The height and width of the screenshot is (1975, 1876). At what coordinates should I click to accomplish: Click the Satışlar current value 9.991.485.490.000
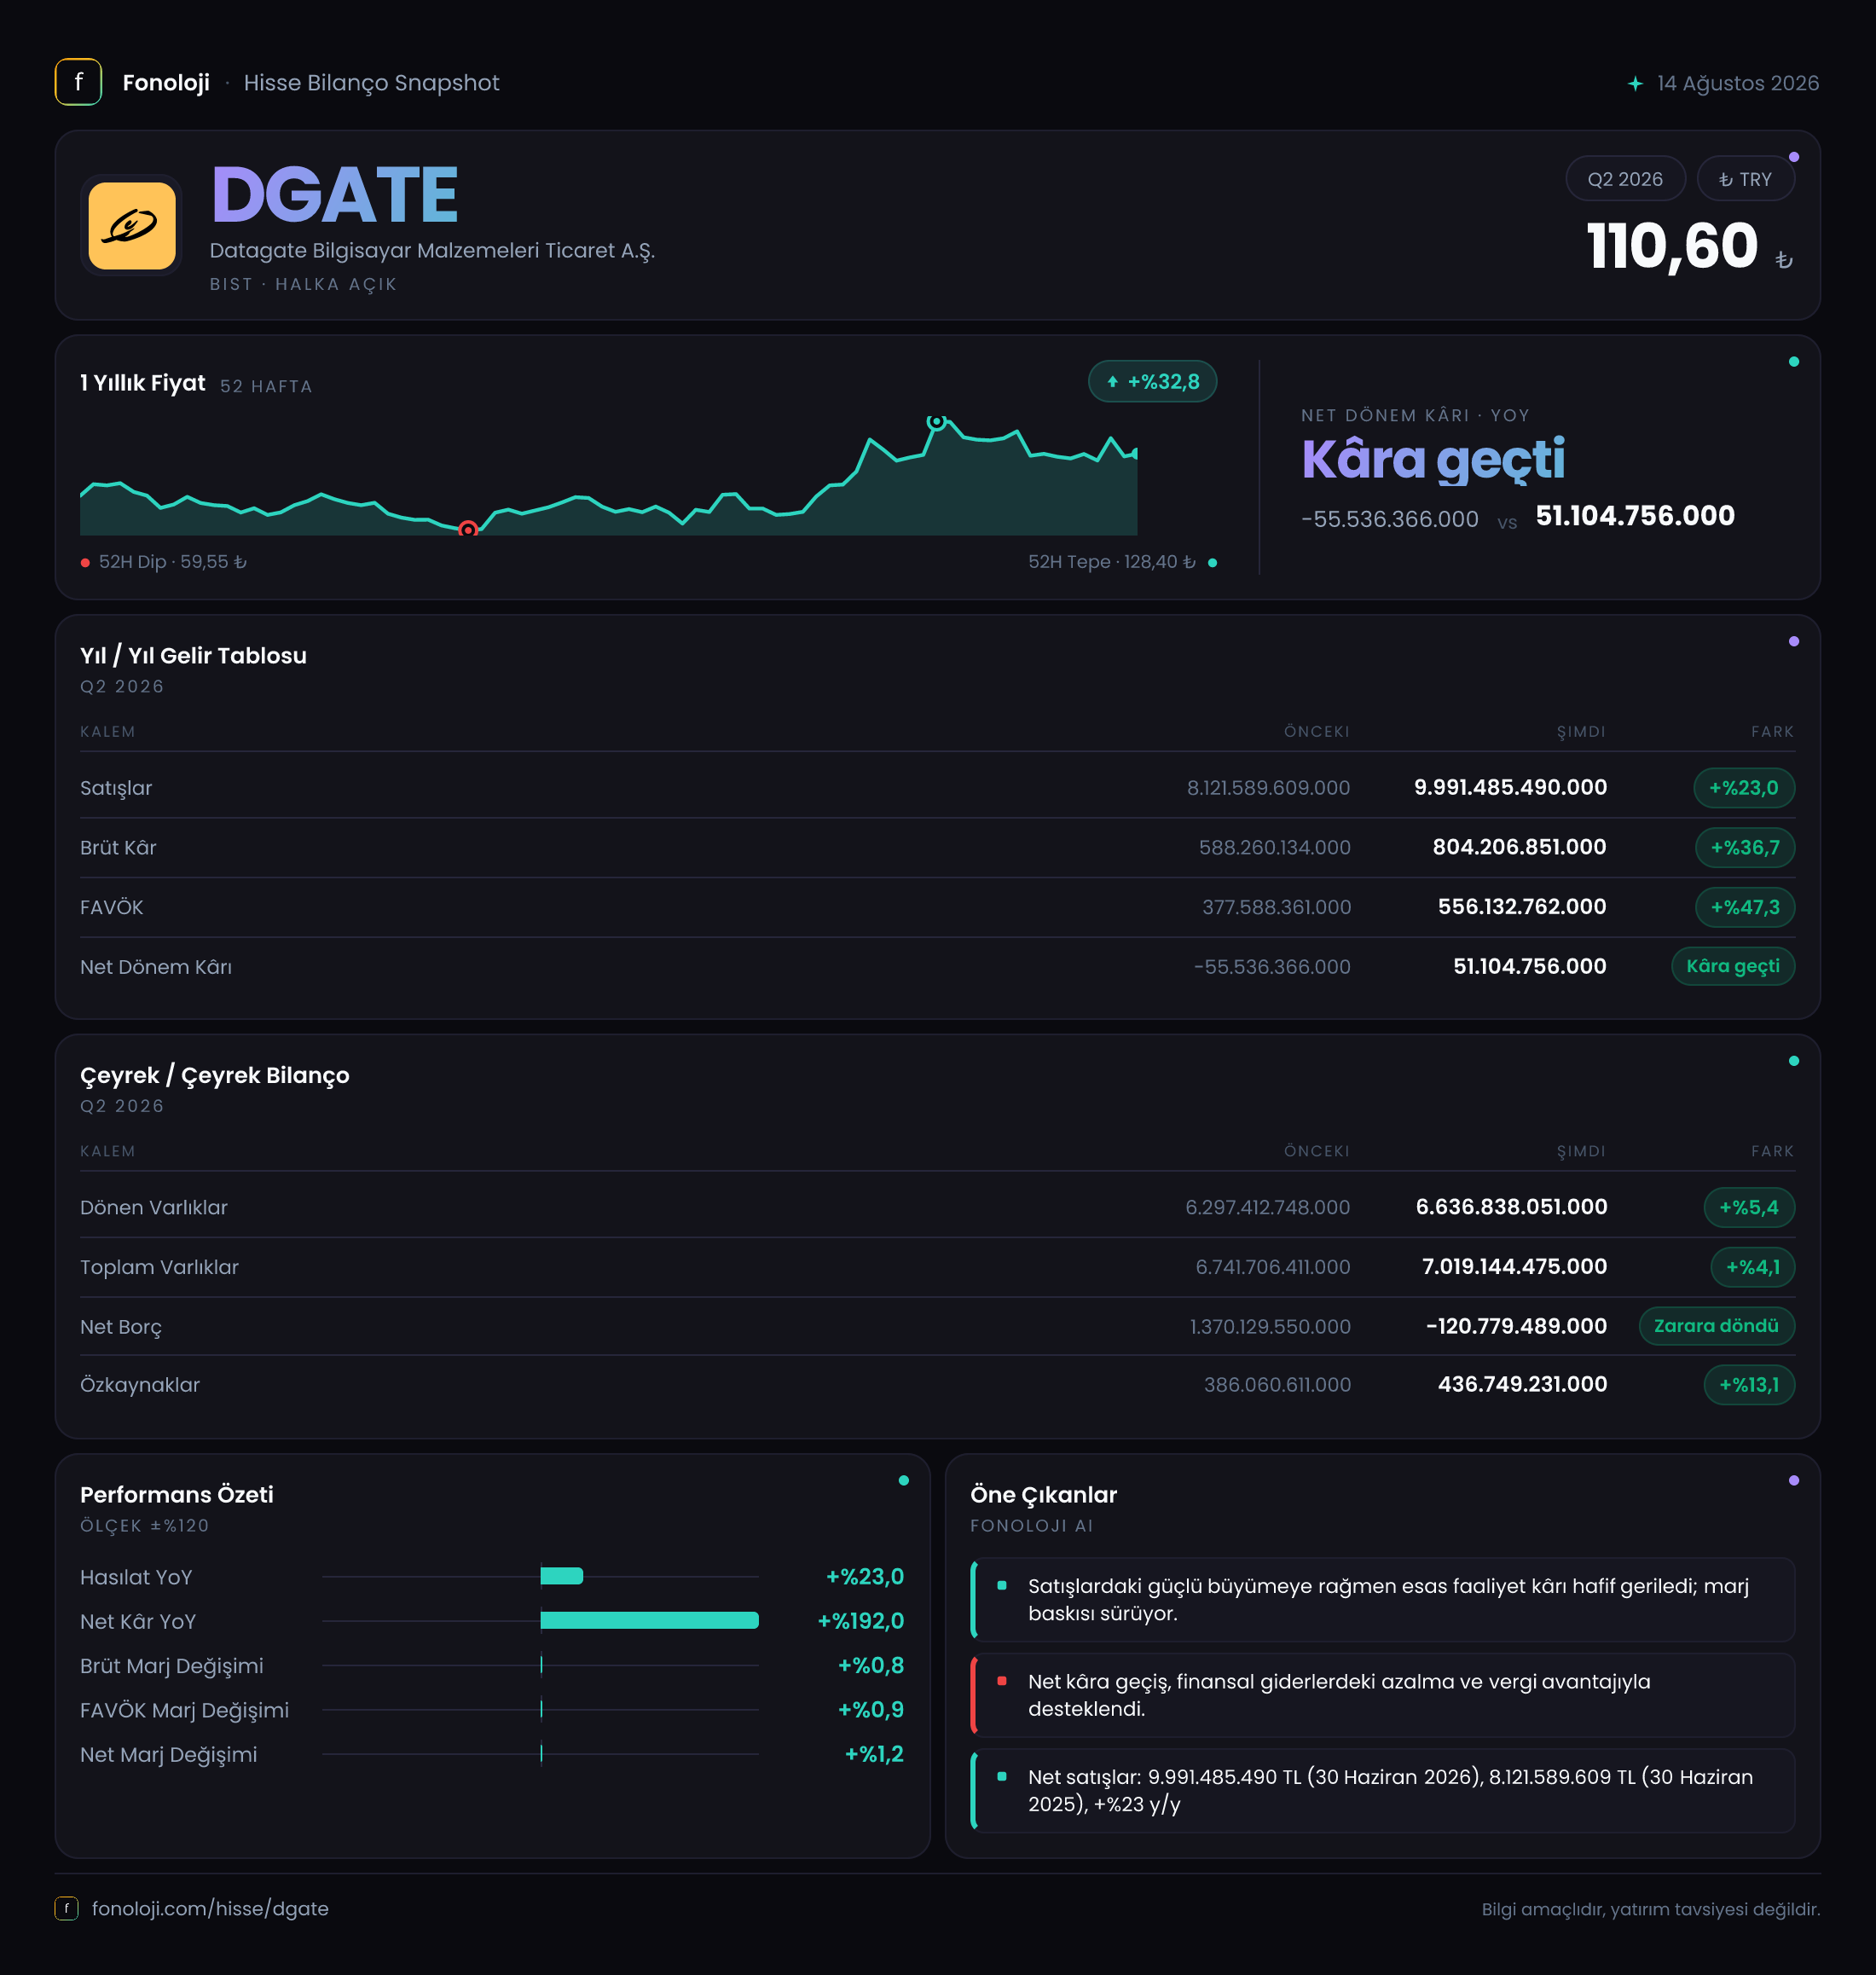tap(1510, 788)
